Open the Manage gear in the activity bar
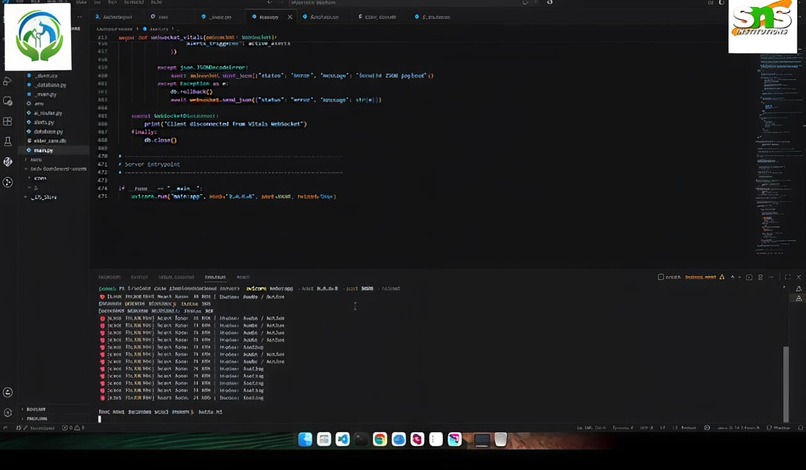The width and height of the screenshot is (806, 470). [8, 412]
